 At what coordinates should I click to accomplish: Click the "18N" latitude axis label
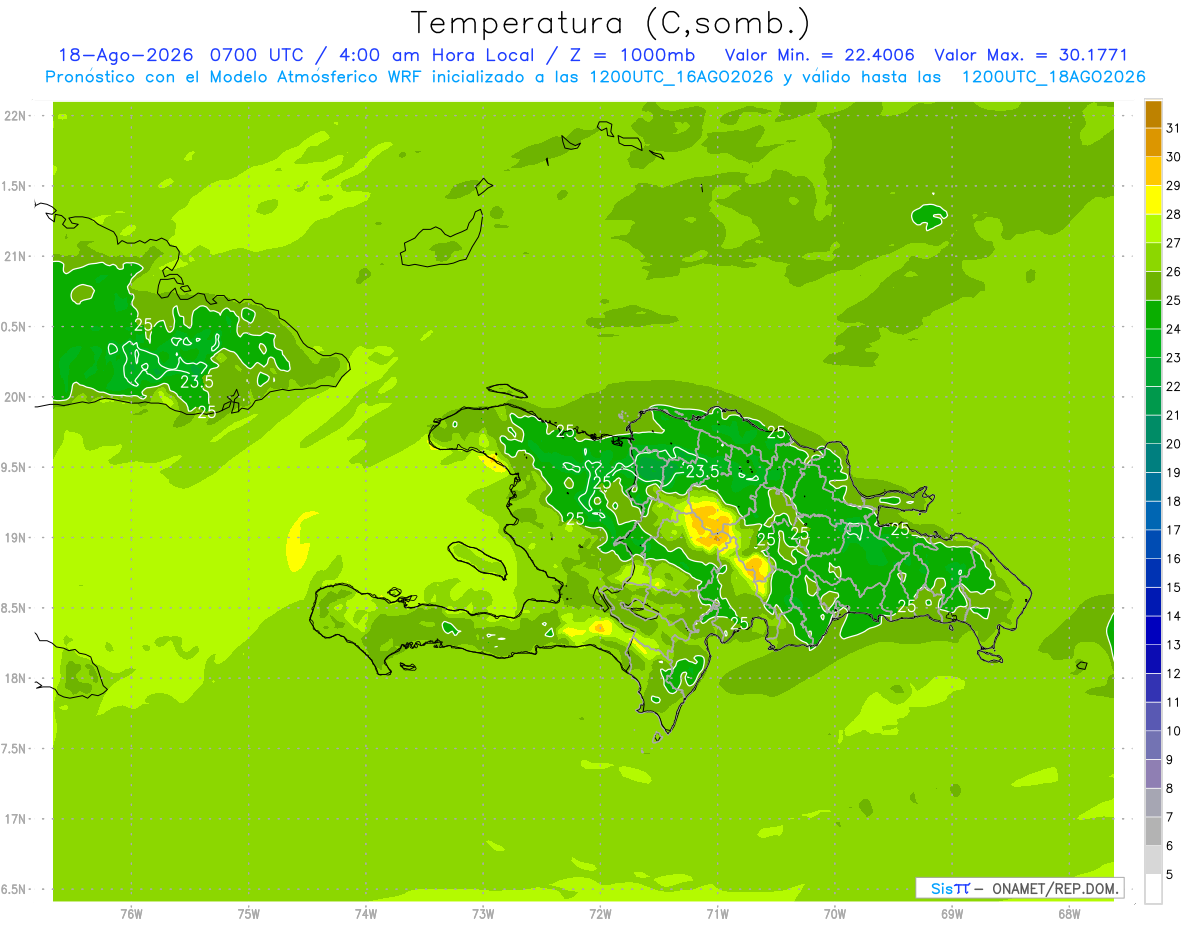click(15, 678)
